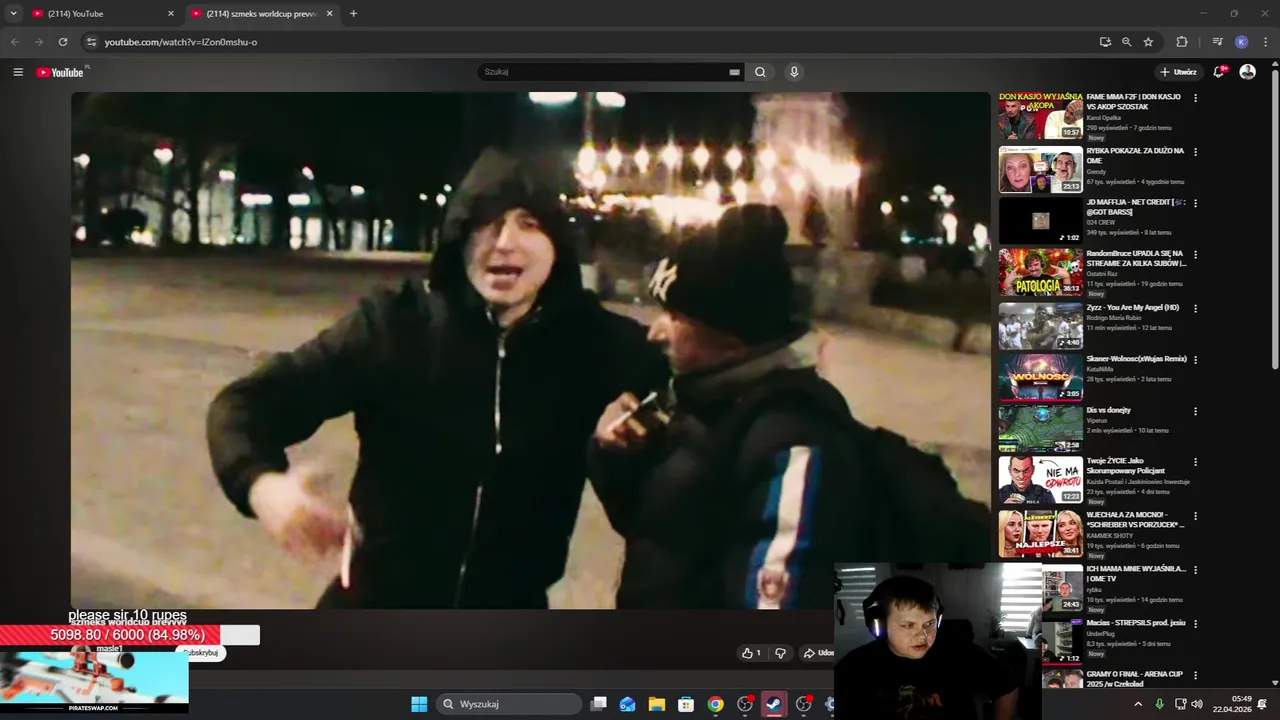Viewport: 1280px width, 720px height.
Task: Open the on-screen keyboard icon in search box
Action: tap(735, 72)
